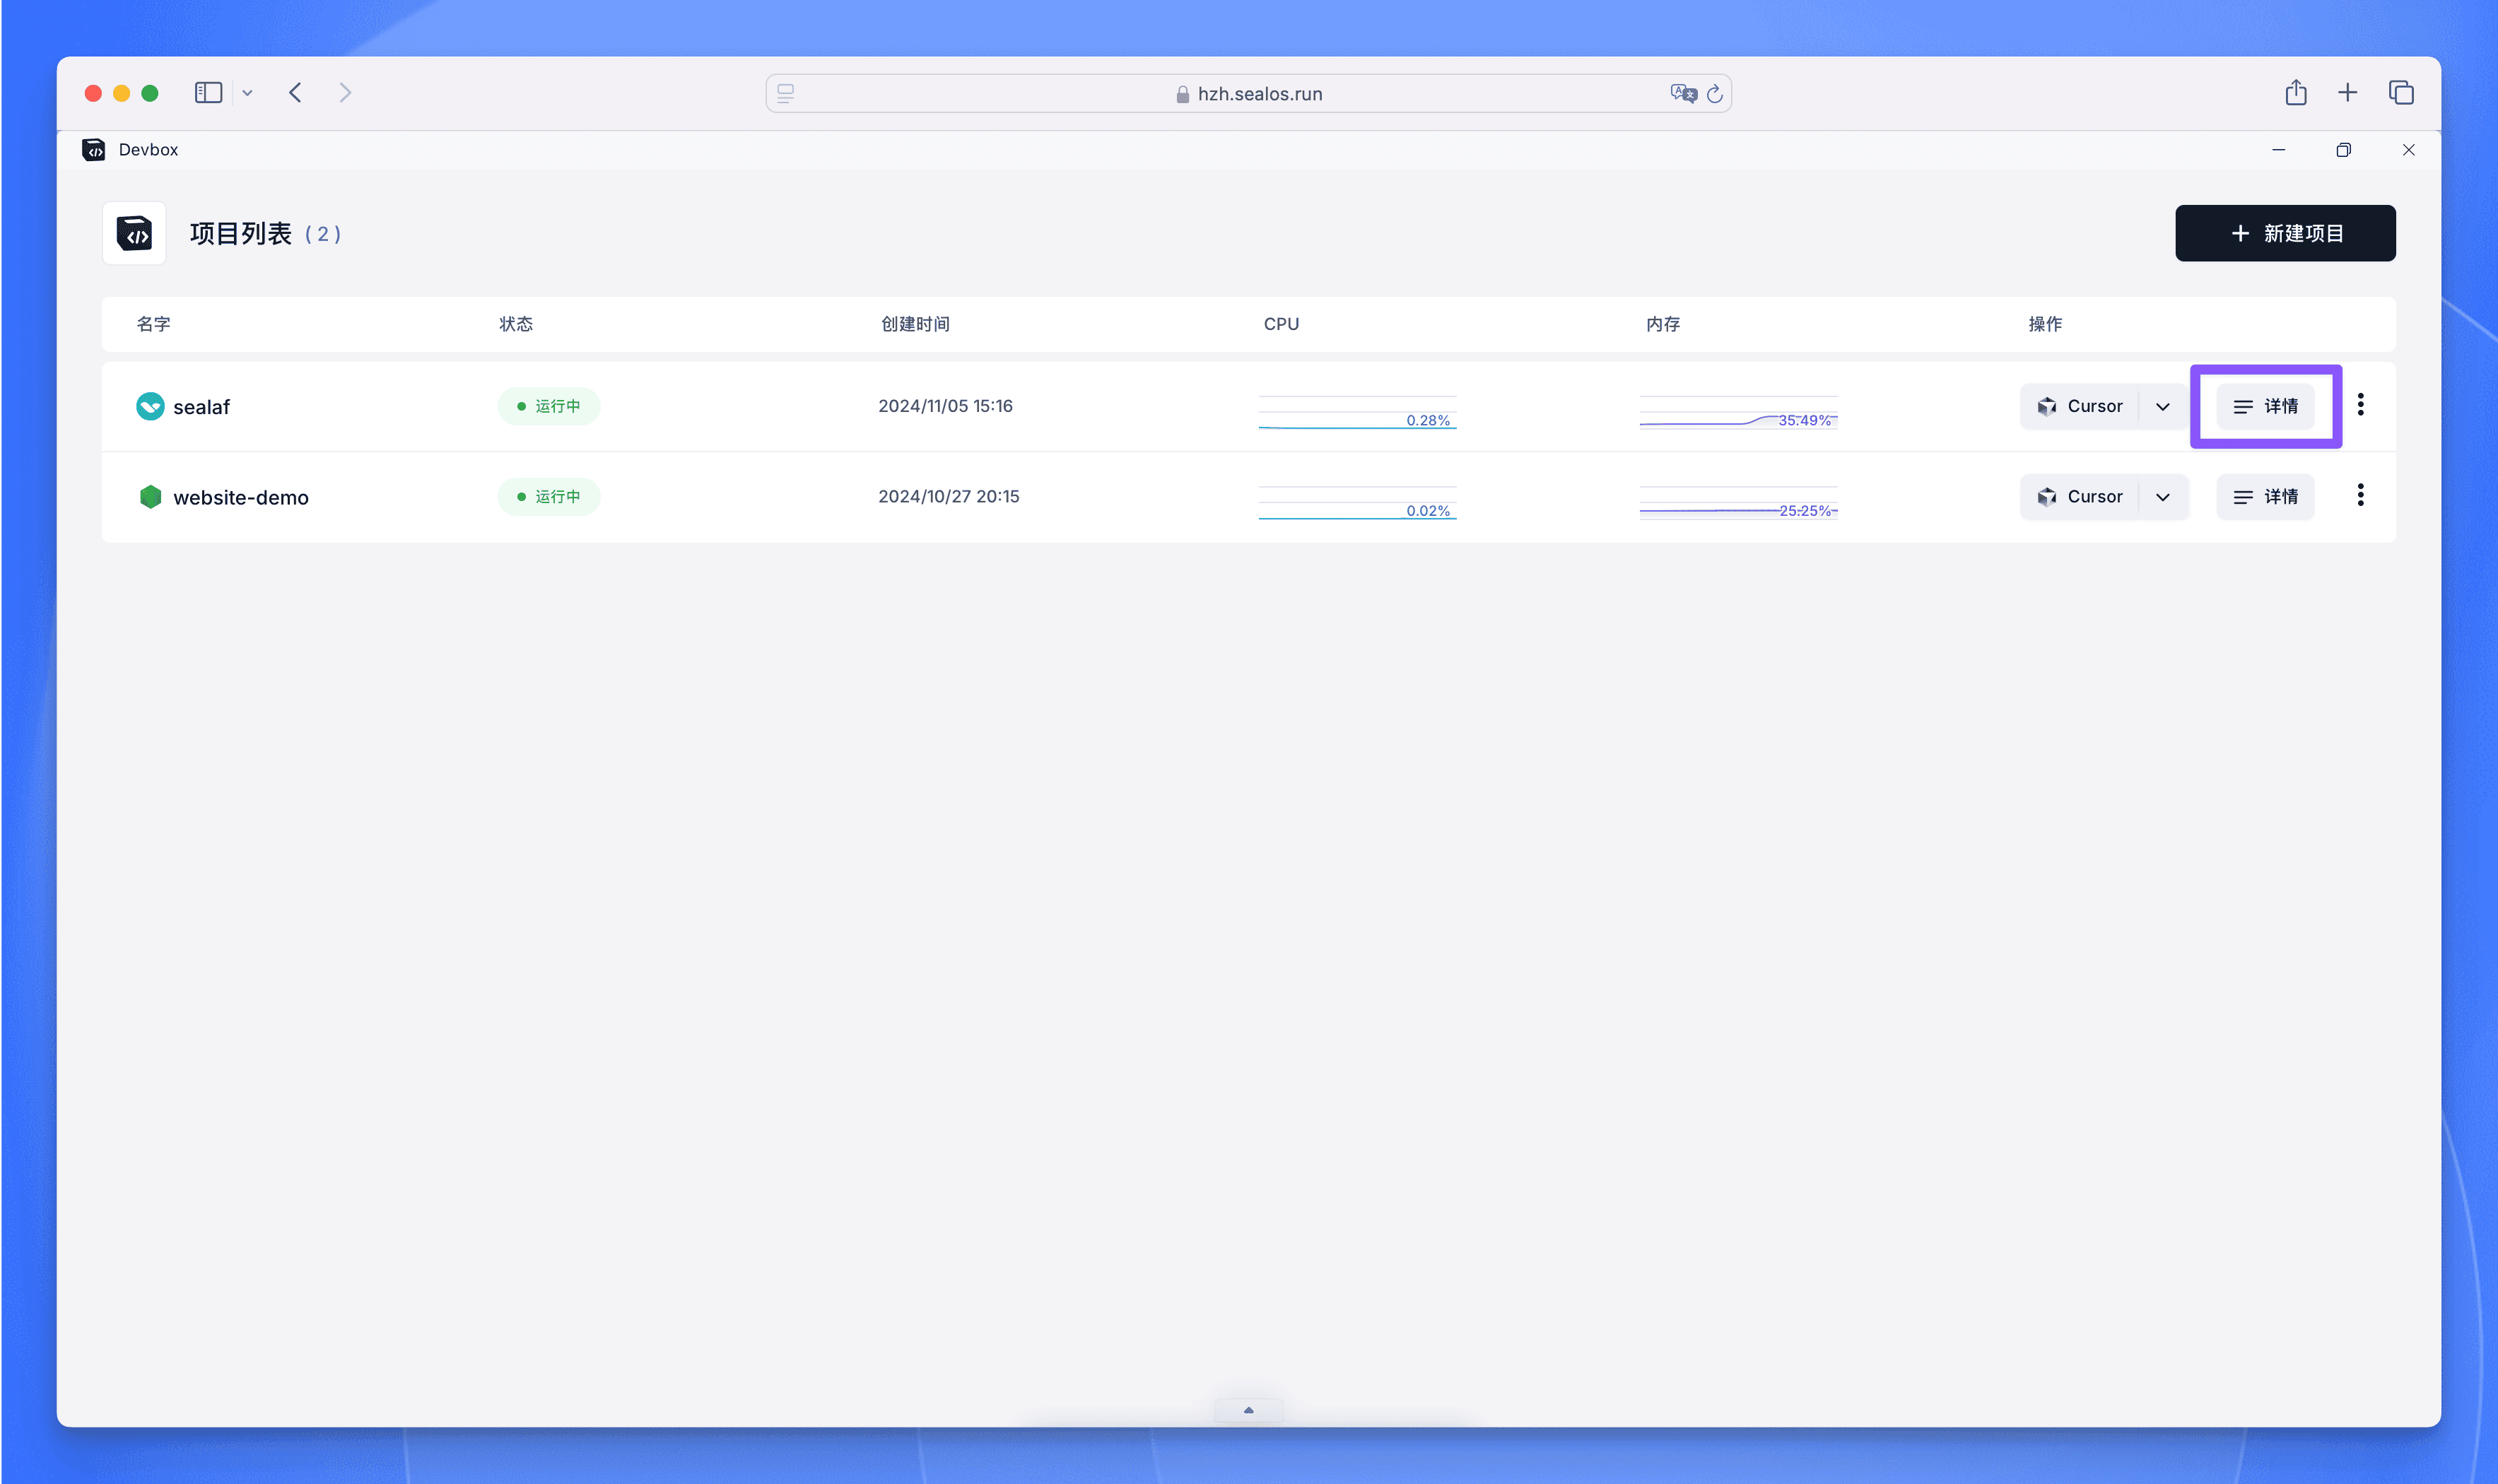Click the website-demo green hexagon icon
The image size is (2498, 1484).
150,497
